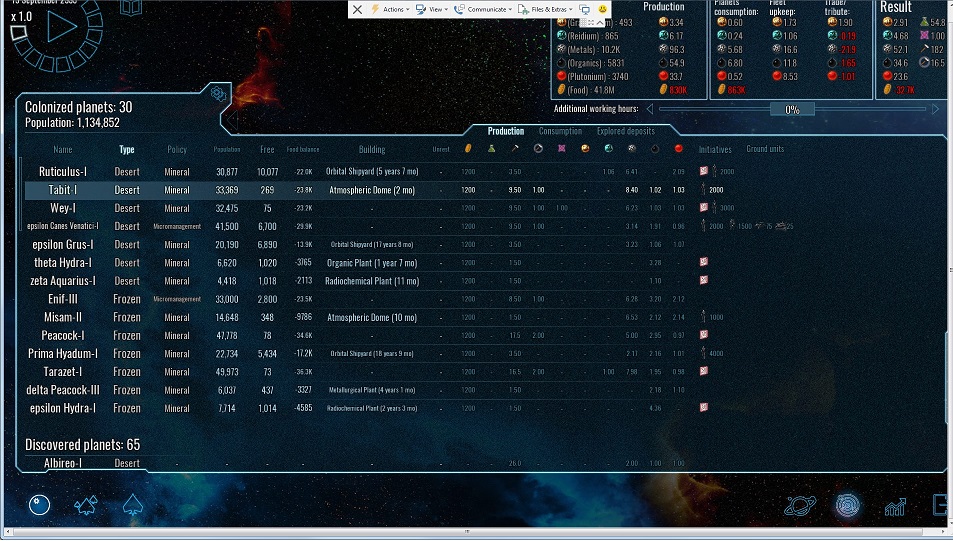Image resolution: width=953 pixels, height=541 pixels.
Task: Open the ship fleet icon
Action: click(86, 505)
